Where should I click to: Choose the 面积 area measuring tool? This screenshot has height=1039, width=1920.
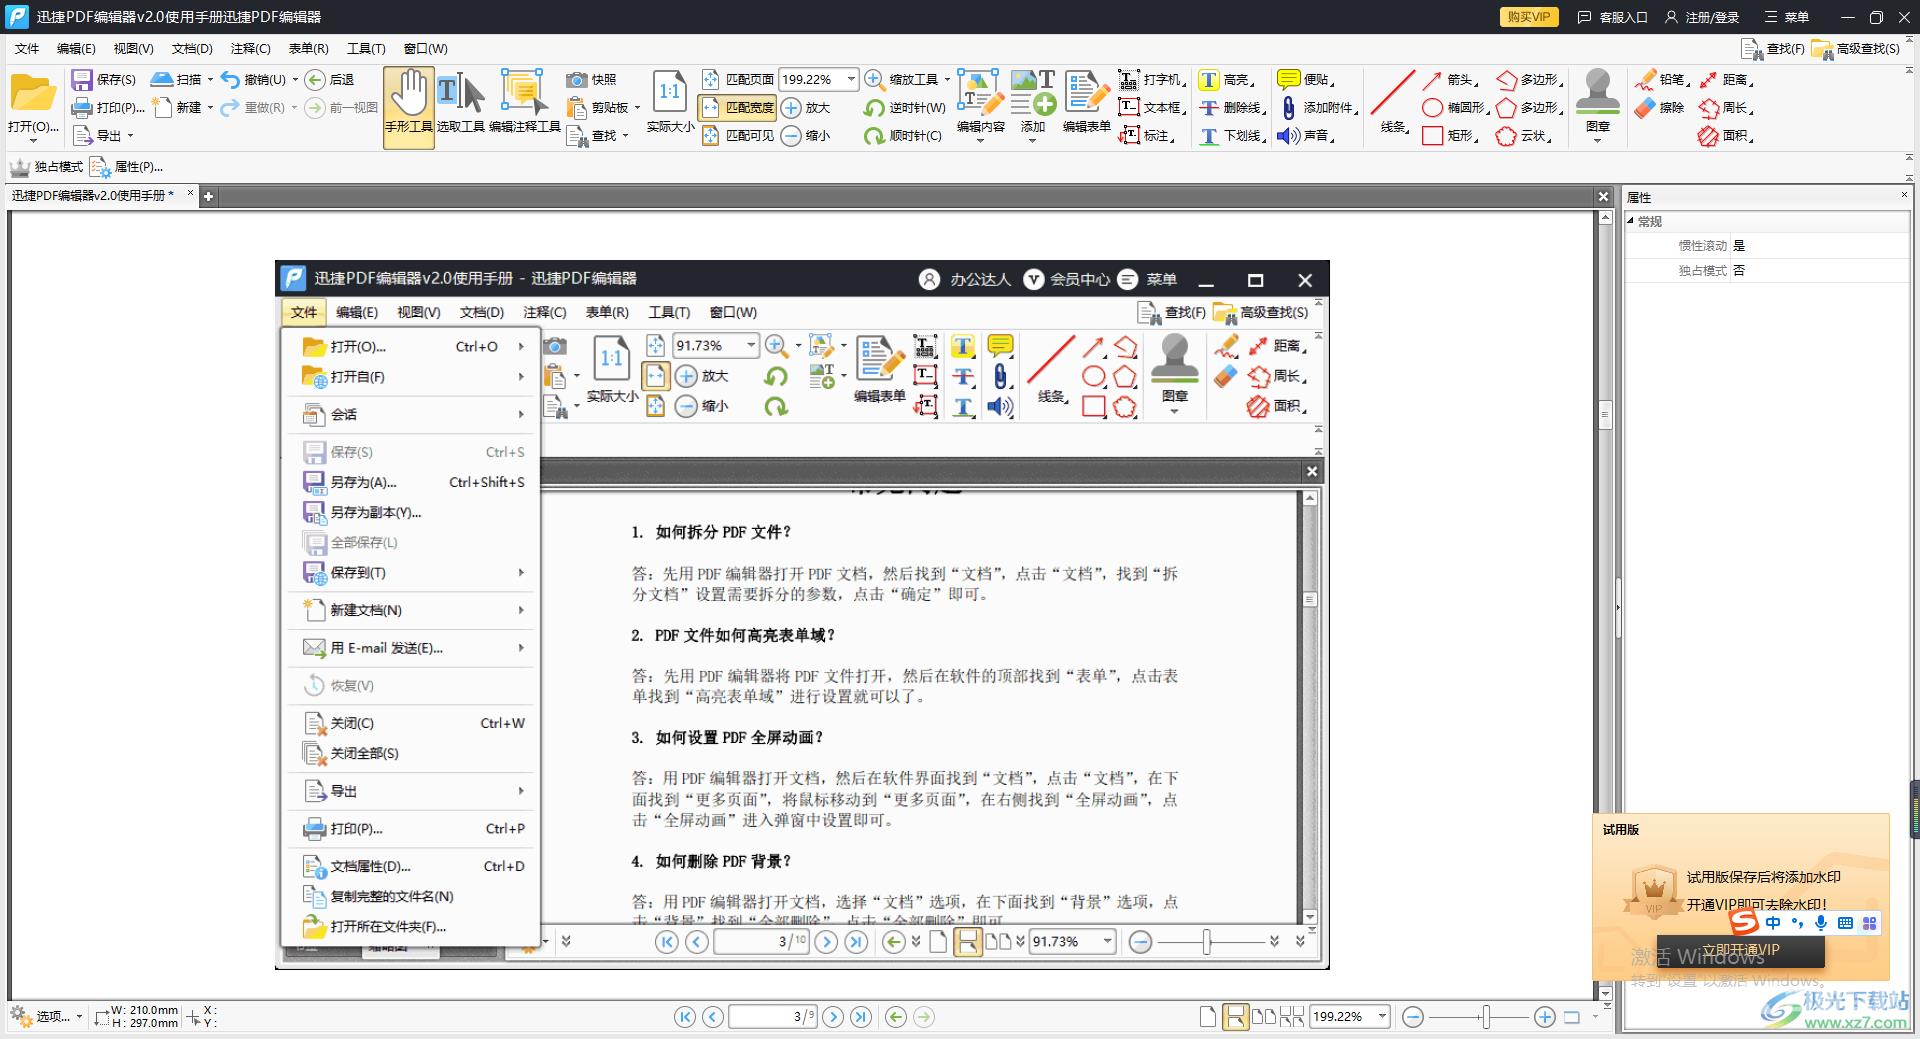1725,135
